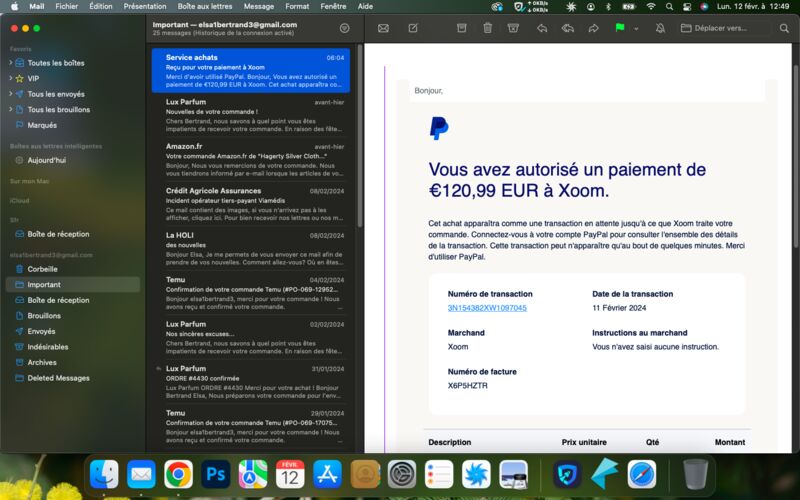
Task: Archive the selected message
Action: coord(461,29)
